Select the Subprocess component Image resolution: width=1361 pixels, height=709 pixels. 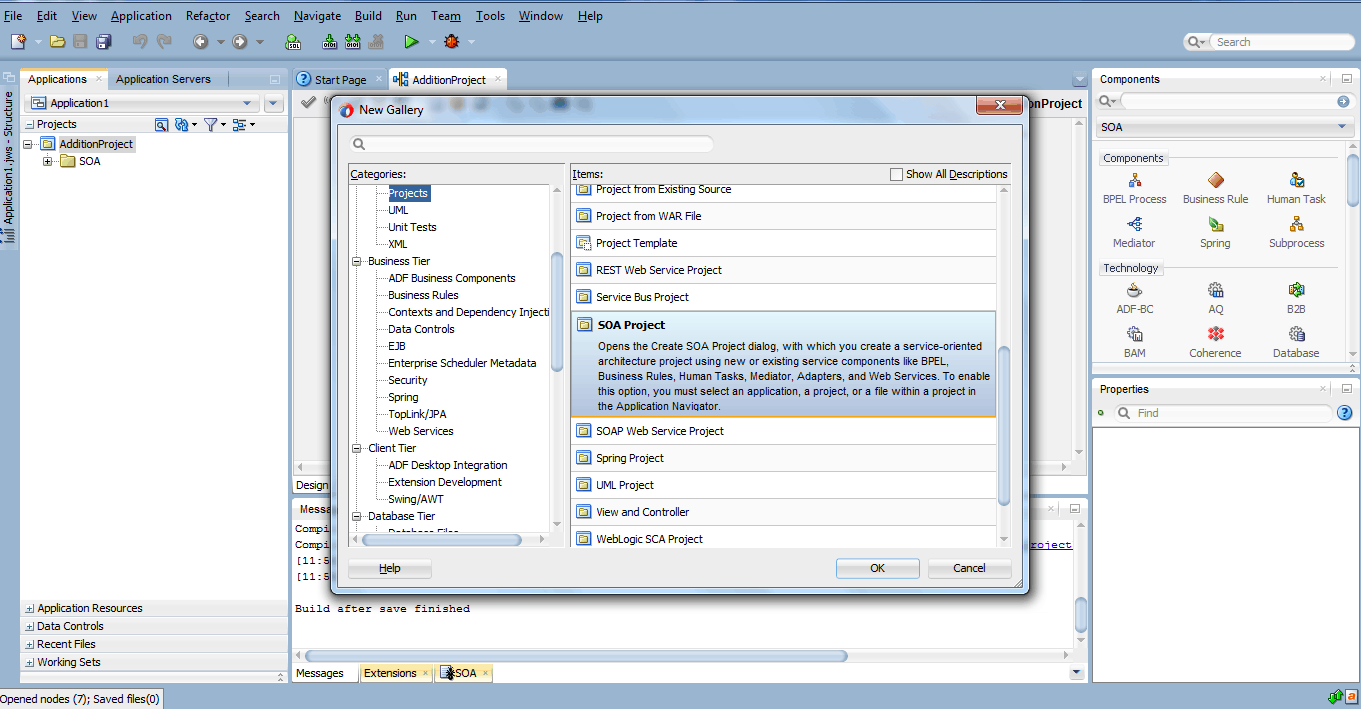pos(1296,232)
